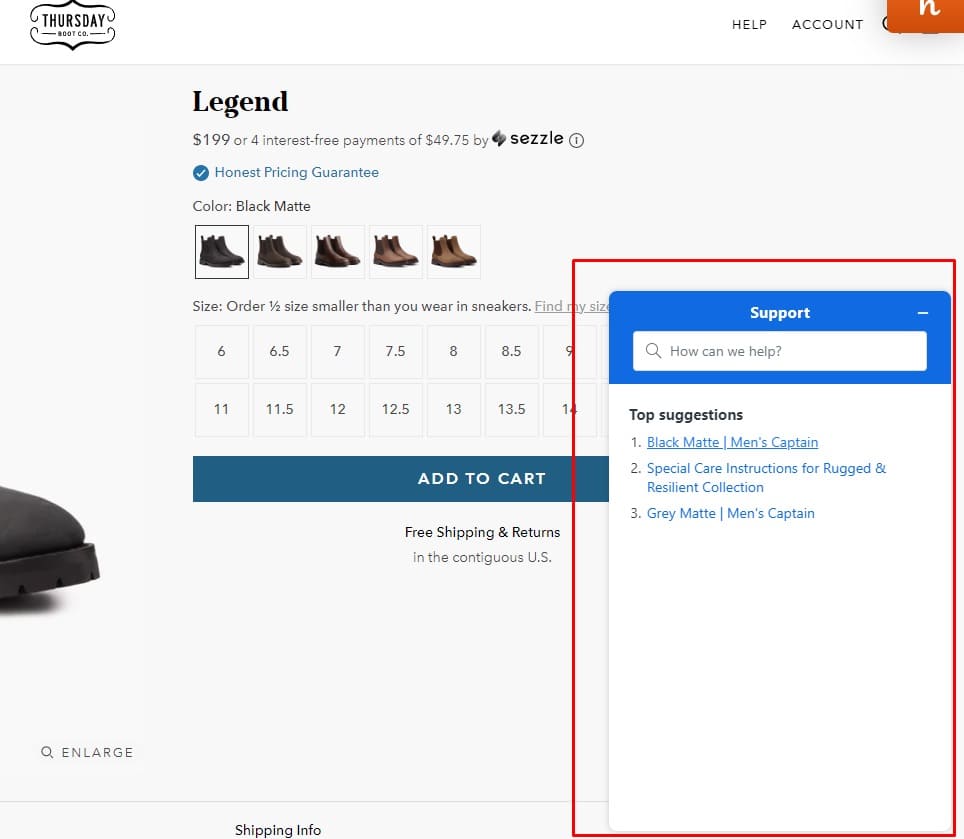Image resolution: width=964 pixels, height=839 pixels.
Task: Choose size 8.5
Action: pyautogui.click(x=512, y=352)
